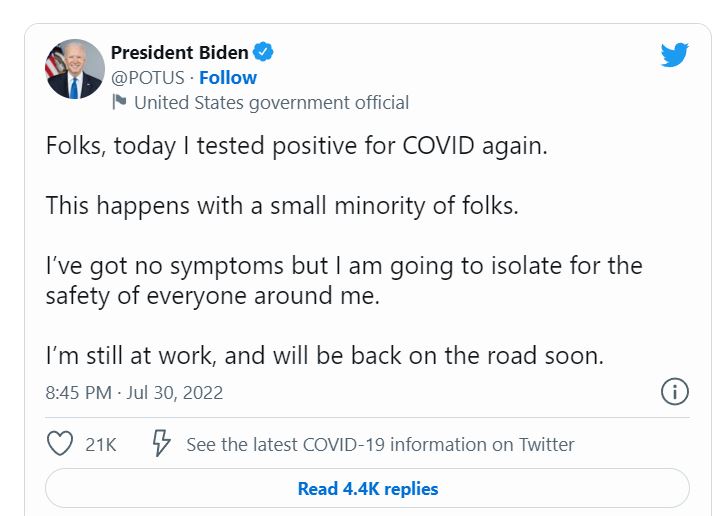The height and width of the screenshot is (516, 720).
Task: Click the Twitter bird logo
Action: tap(675, 55)
